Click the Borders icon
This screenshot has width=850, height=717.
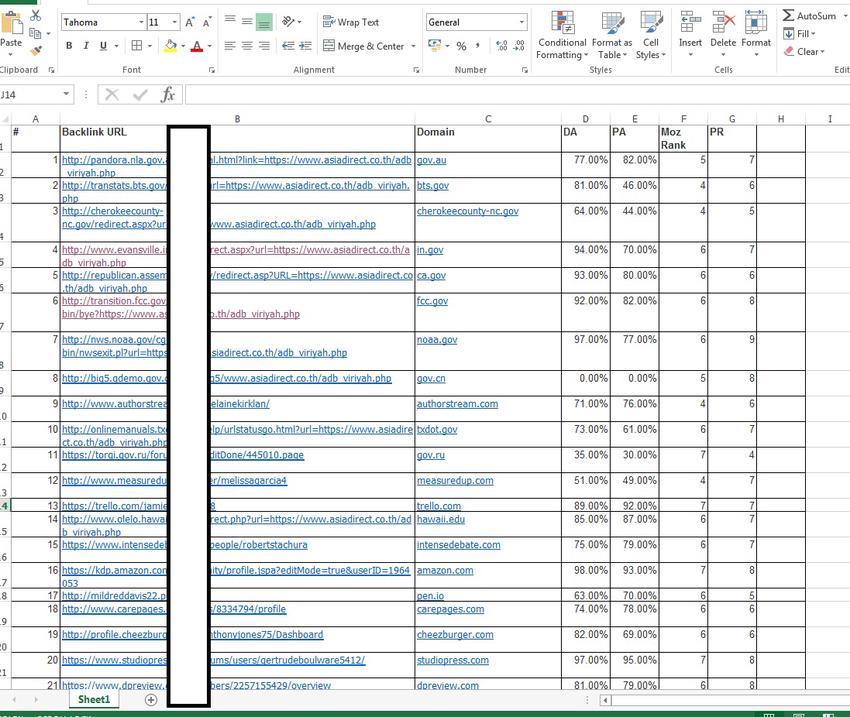137,46
